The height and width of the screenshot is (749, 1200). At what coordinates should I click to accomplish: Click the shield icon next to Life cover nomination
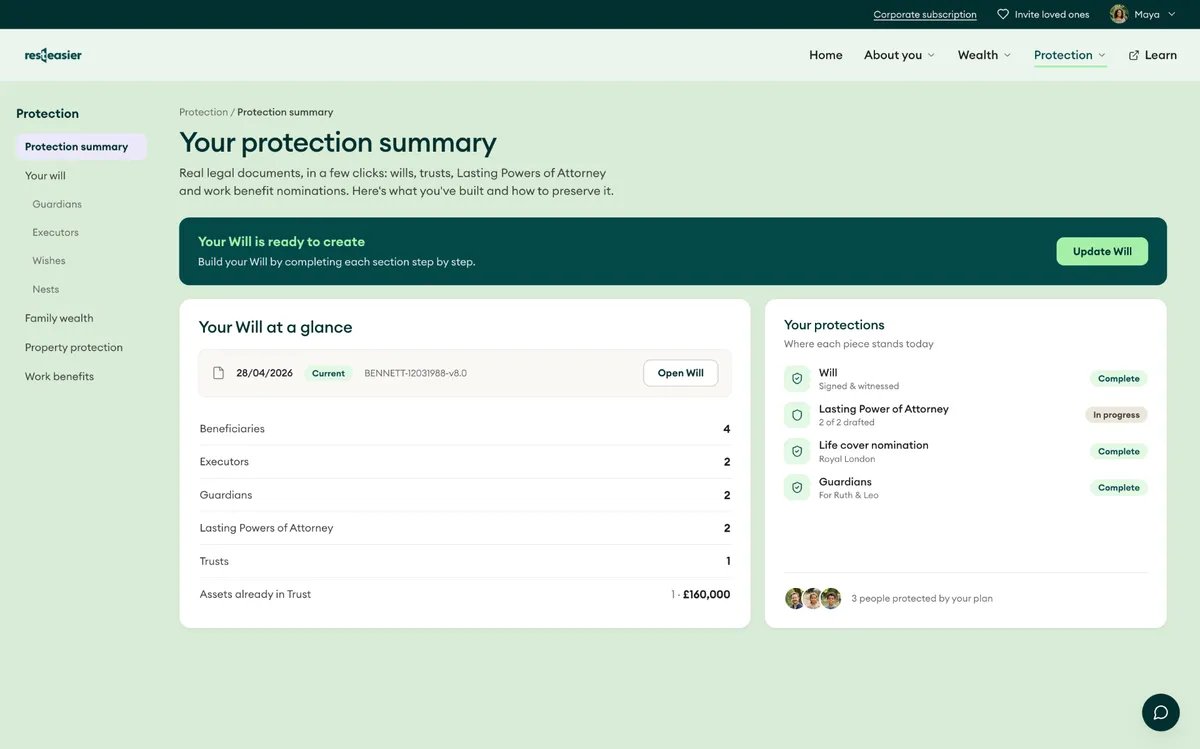point(797,451)
